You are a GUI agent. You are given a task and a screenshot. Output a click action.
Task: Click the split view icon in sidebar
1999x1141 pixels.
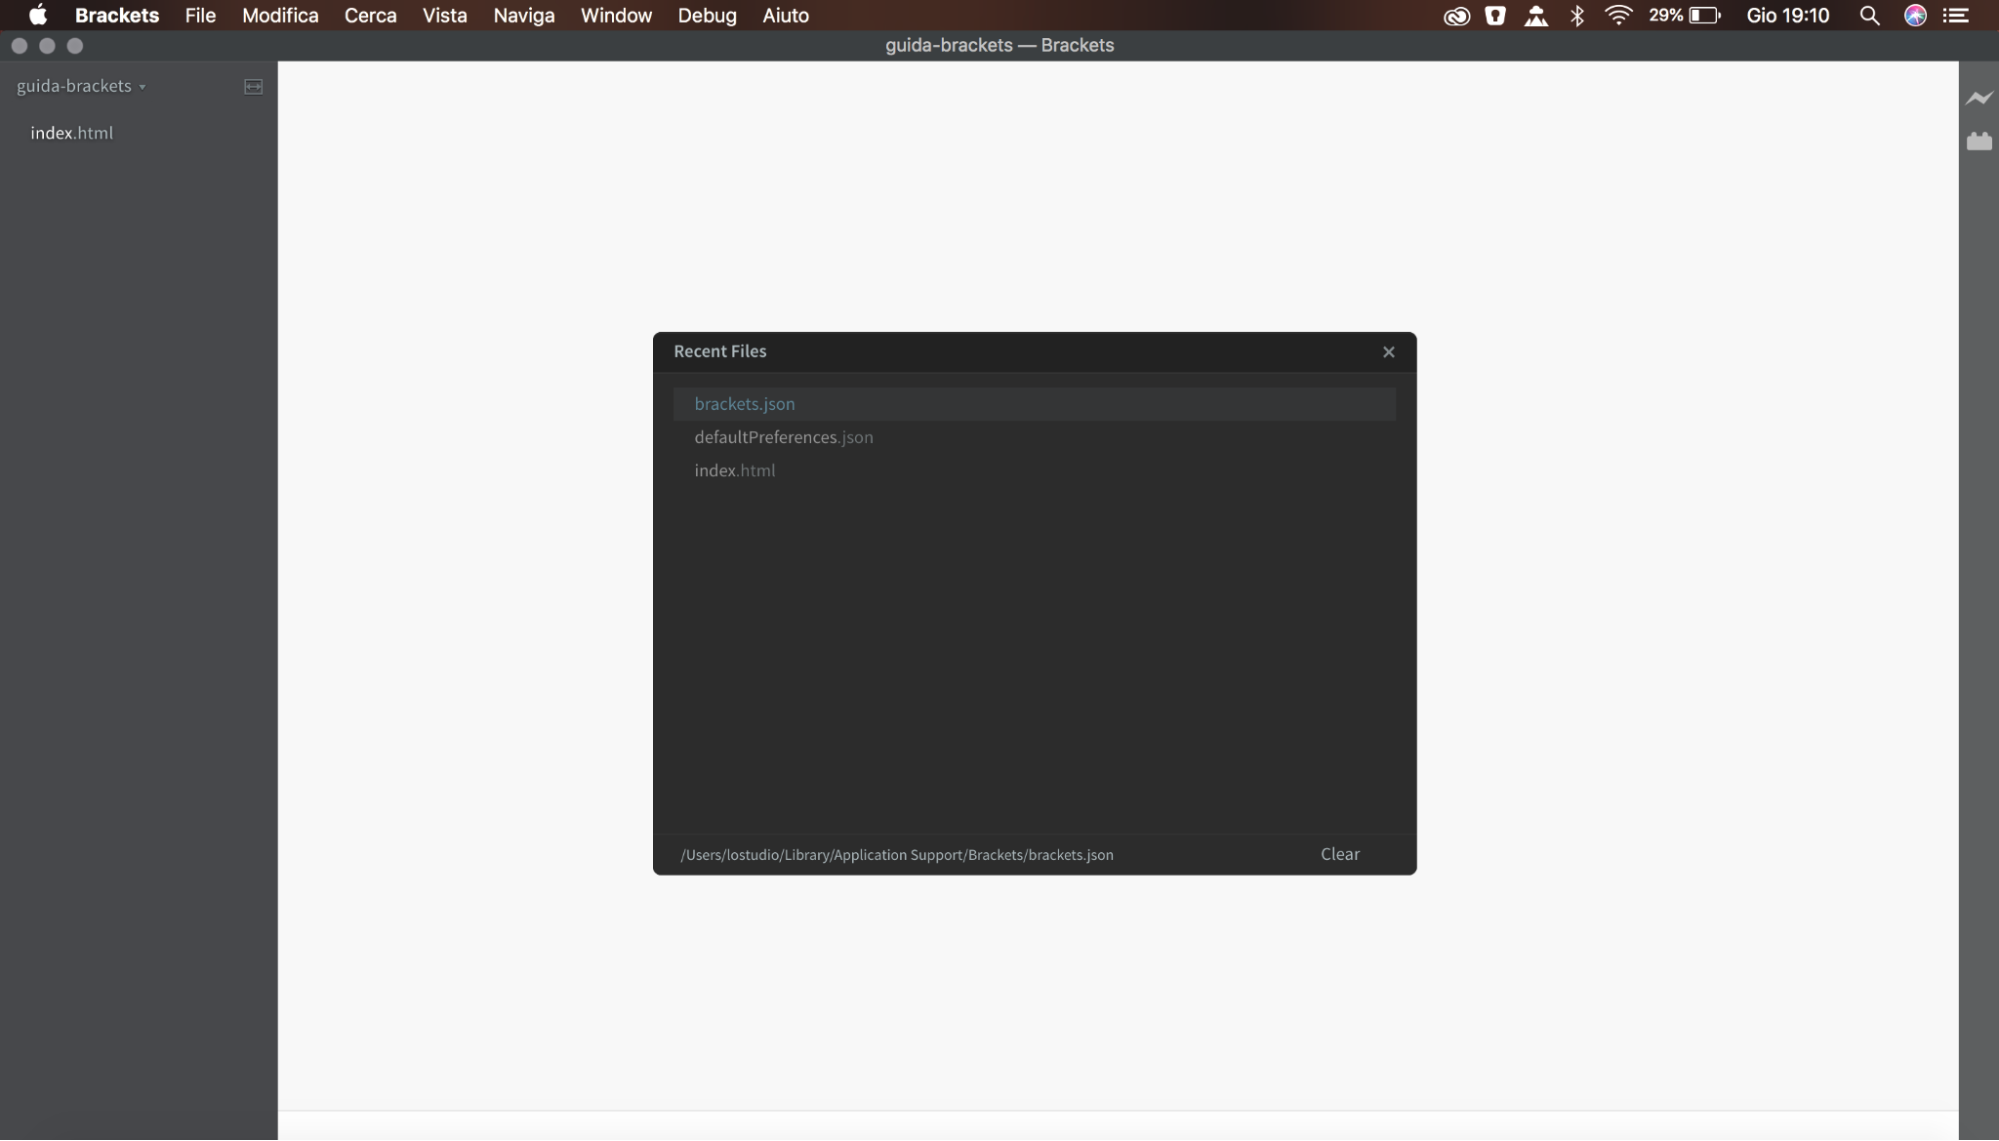(x=253, y=87)
